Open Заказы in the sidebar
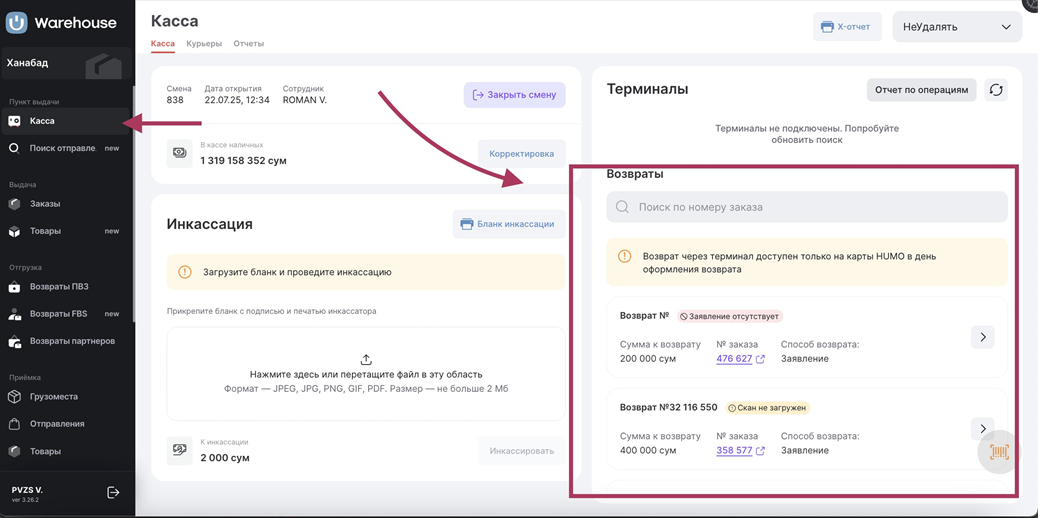This screenshot has height=518, width=1038. 45,204
